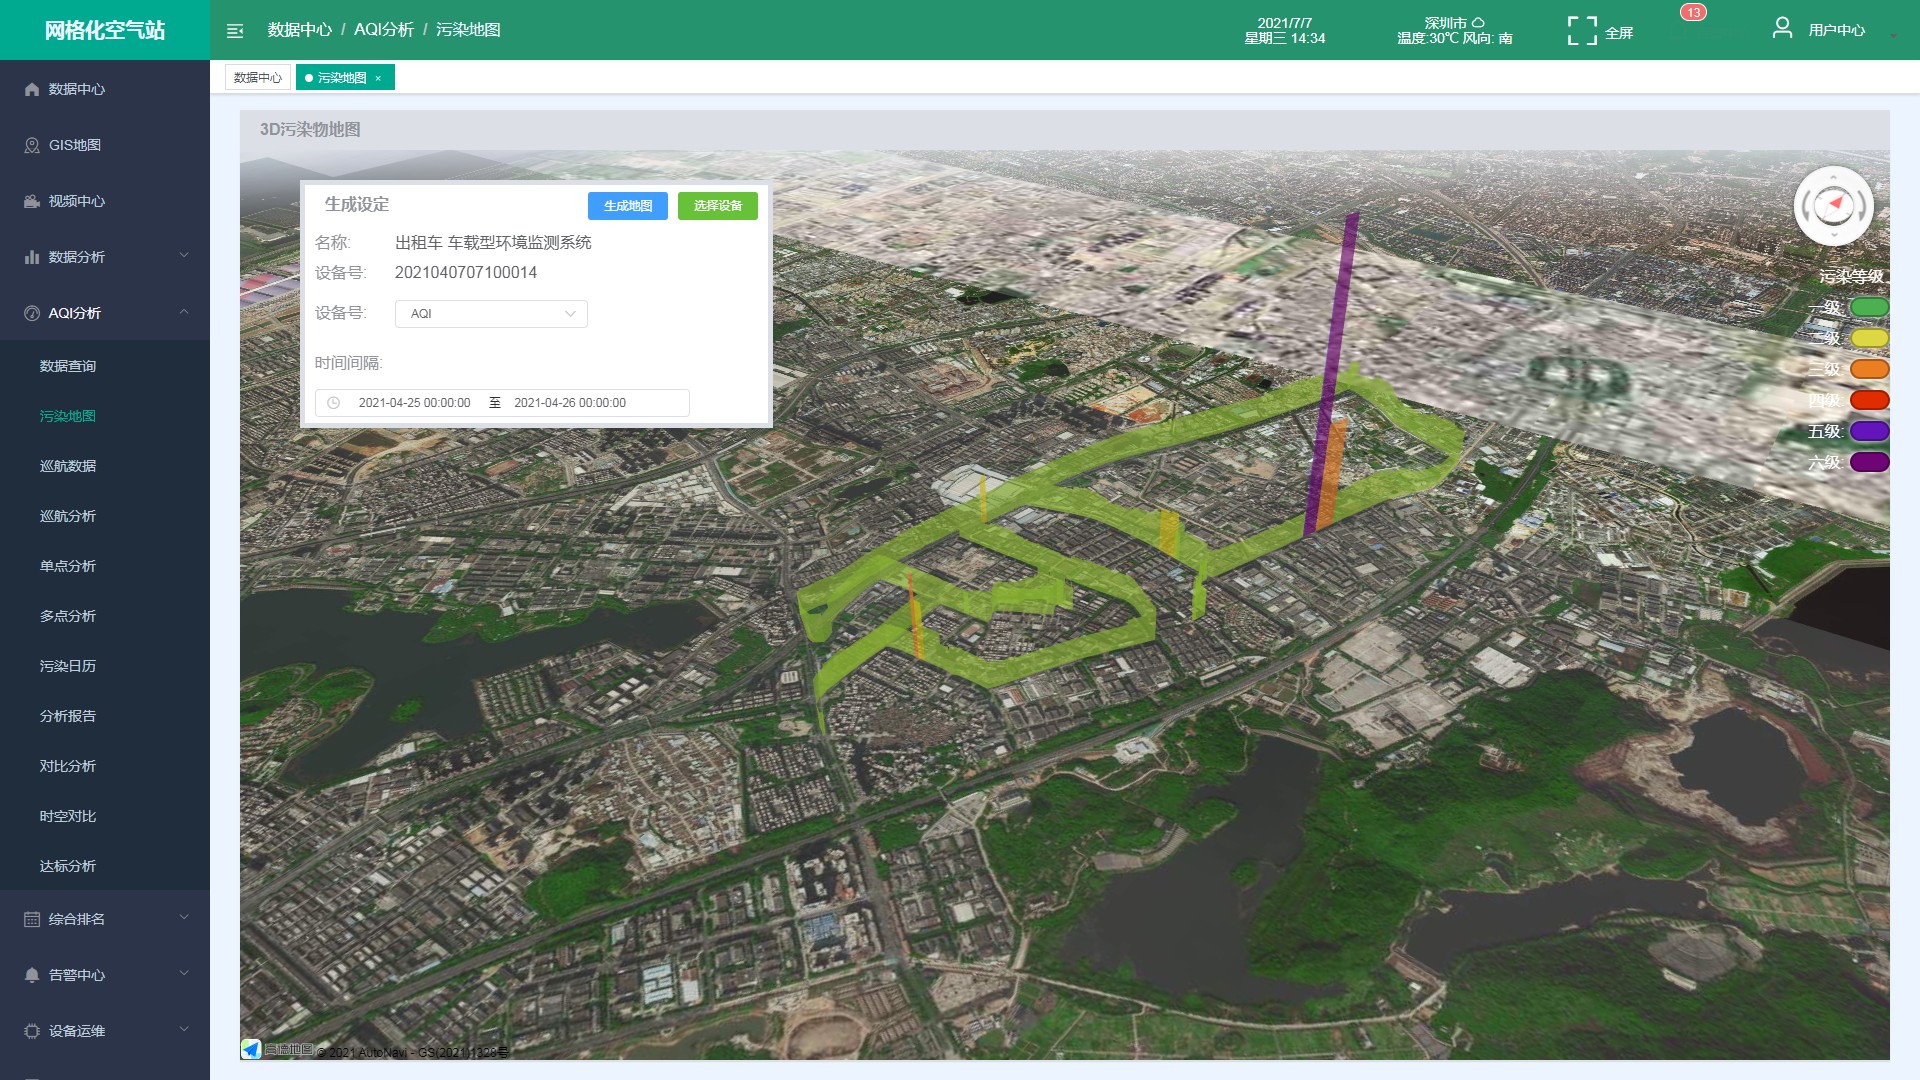Screen dimensions: 1920x1080
Task: Click the 网格化空气站 logo title
Action: coord(105,30)
